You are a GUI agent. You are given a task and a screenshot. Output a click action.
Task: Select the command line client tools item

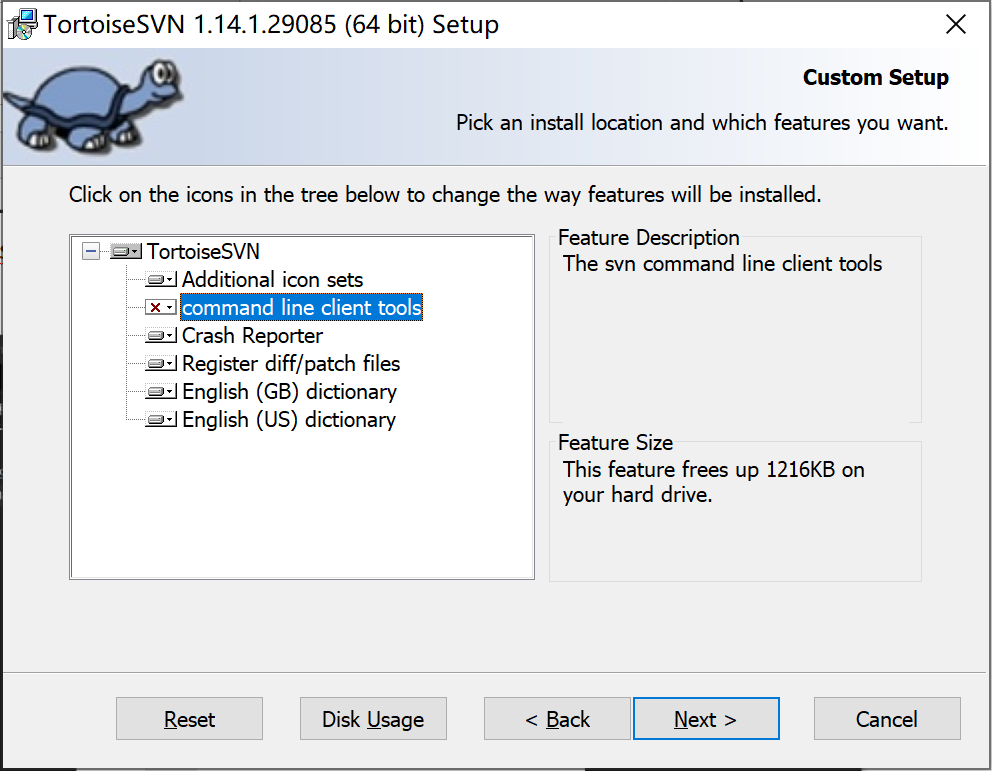pos(301,308)
